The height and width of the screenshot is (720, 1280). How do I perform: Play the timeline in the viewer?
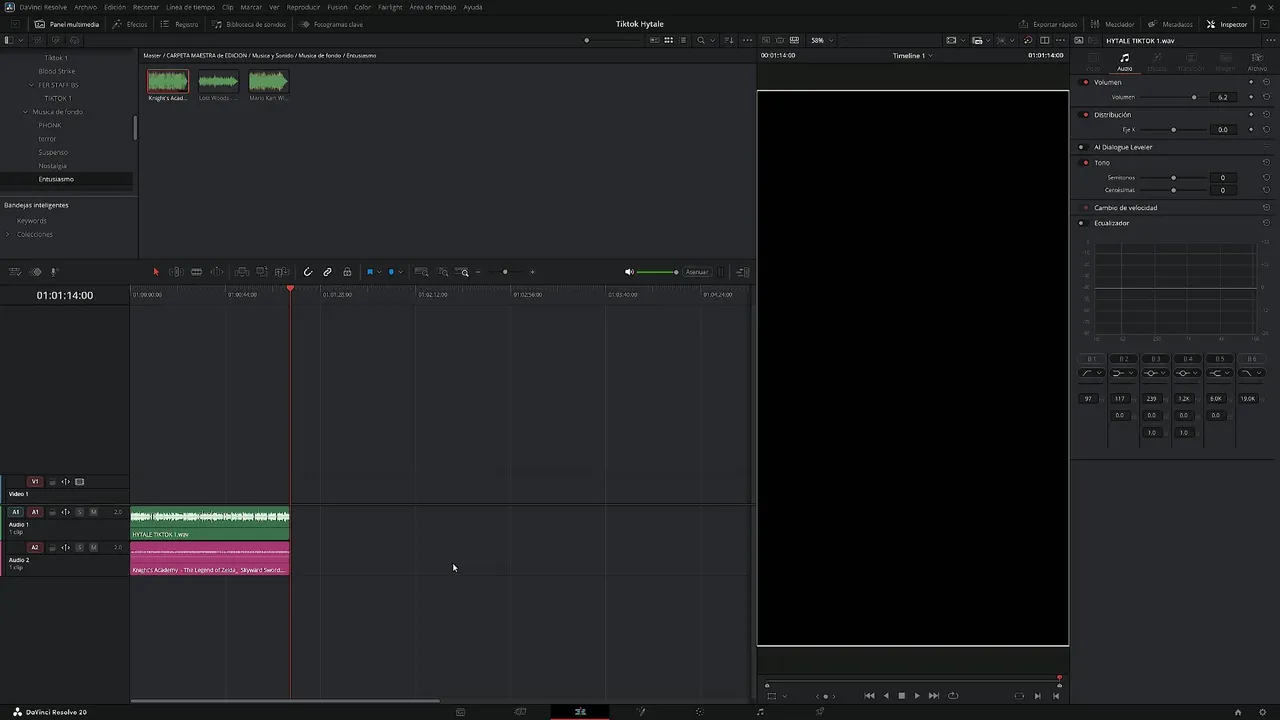point(917,696)
